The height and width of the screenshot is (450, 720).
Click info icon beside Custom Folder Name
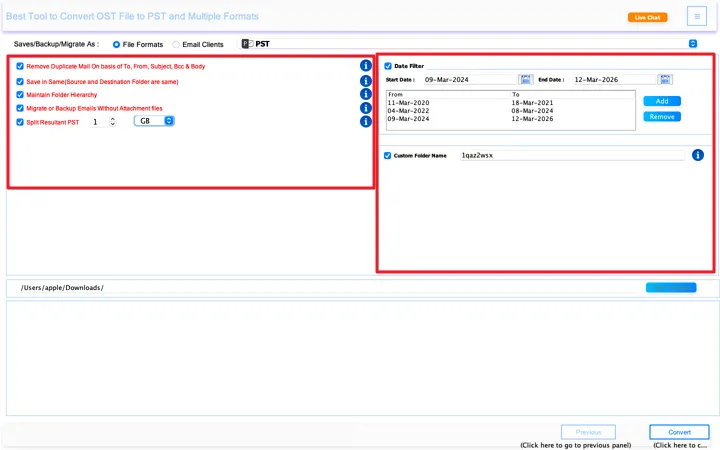(x=698, y=155)
